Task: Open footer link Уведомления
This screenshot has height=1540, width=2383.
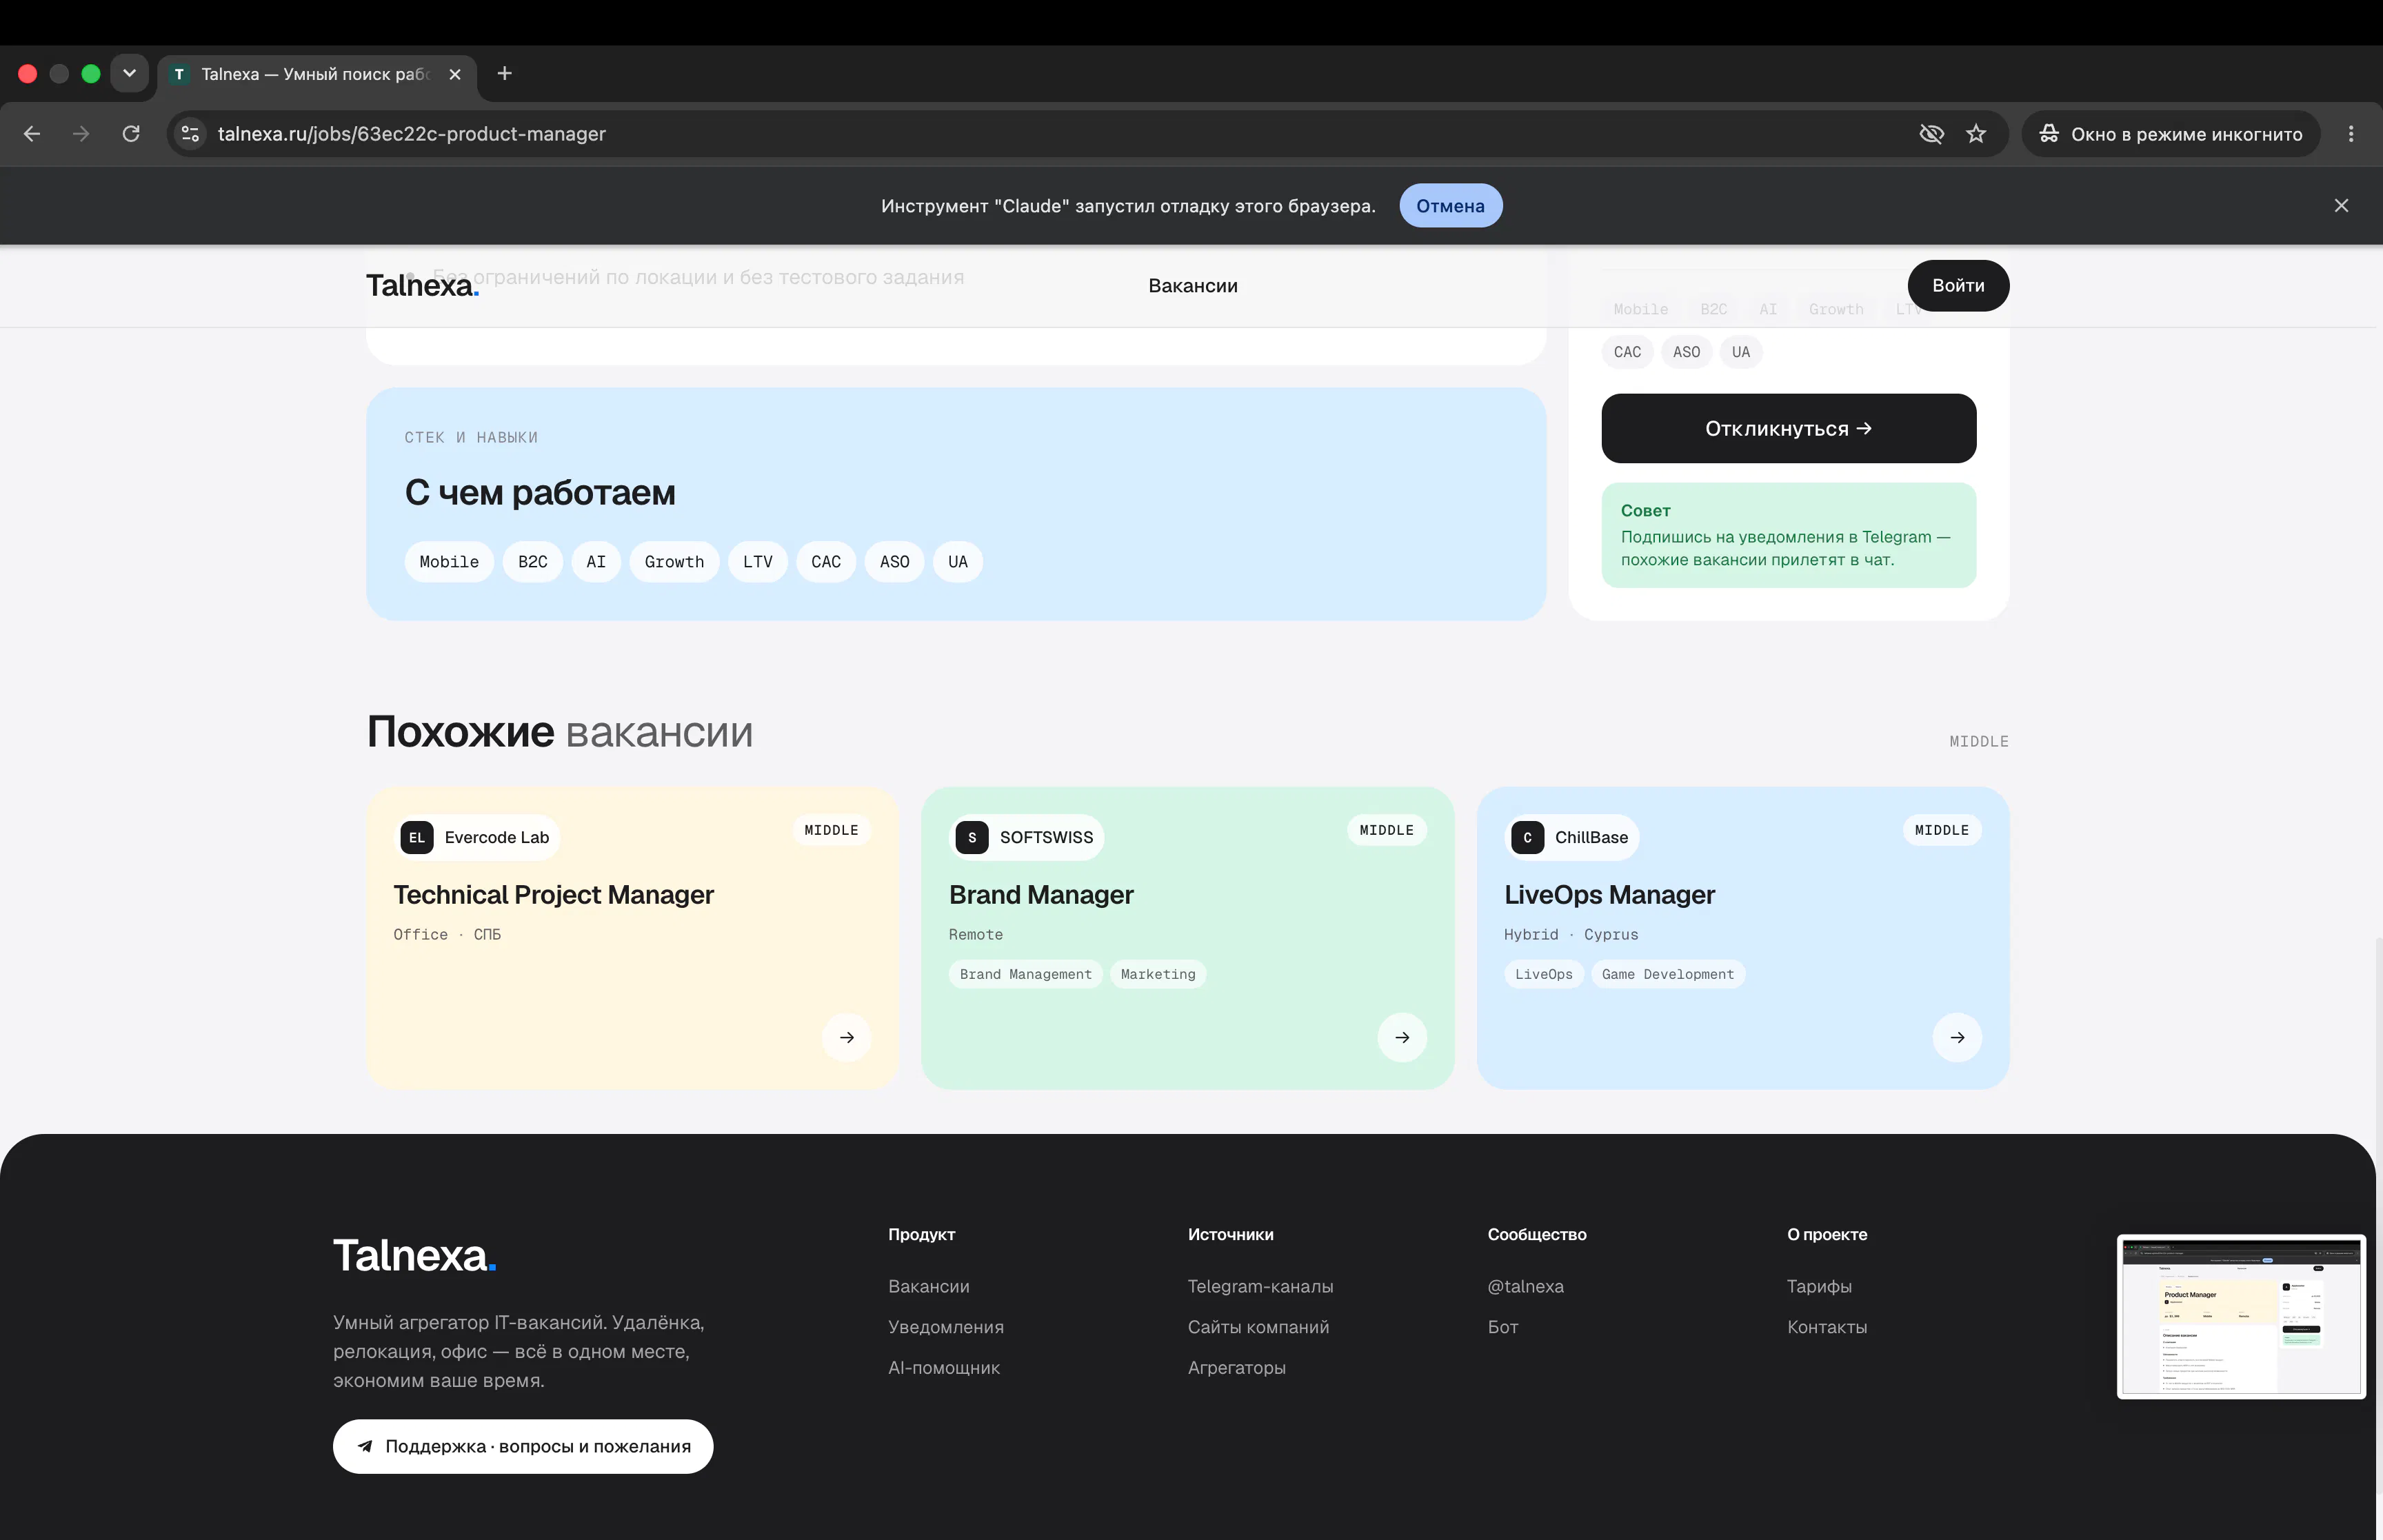Action: (946, 1327)
